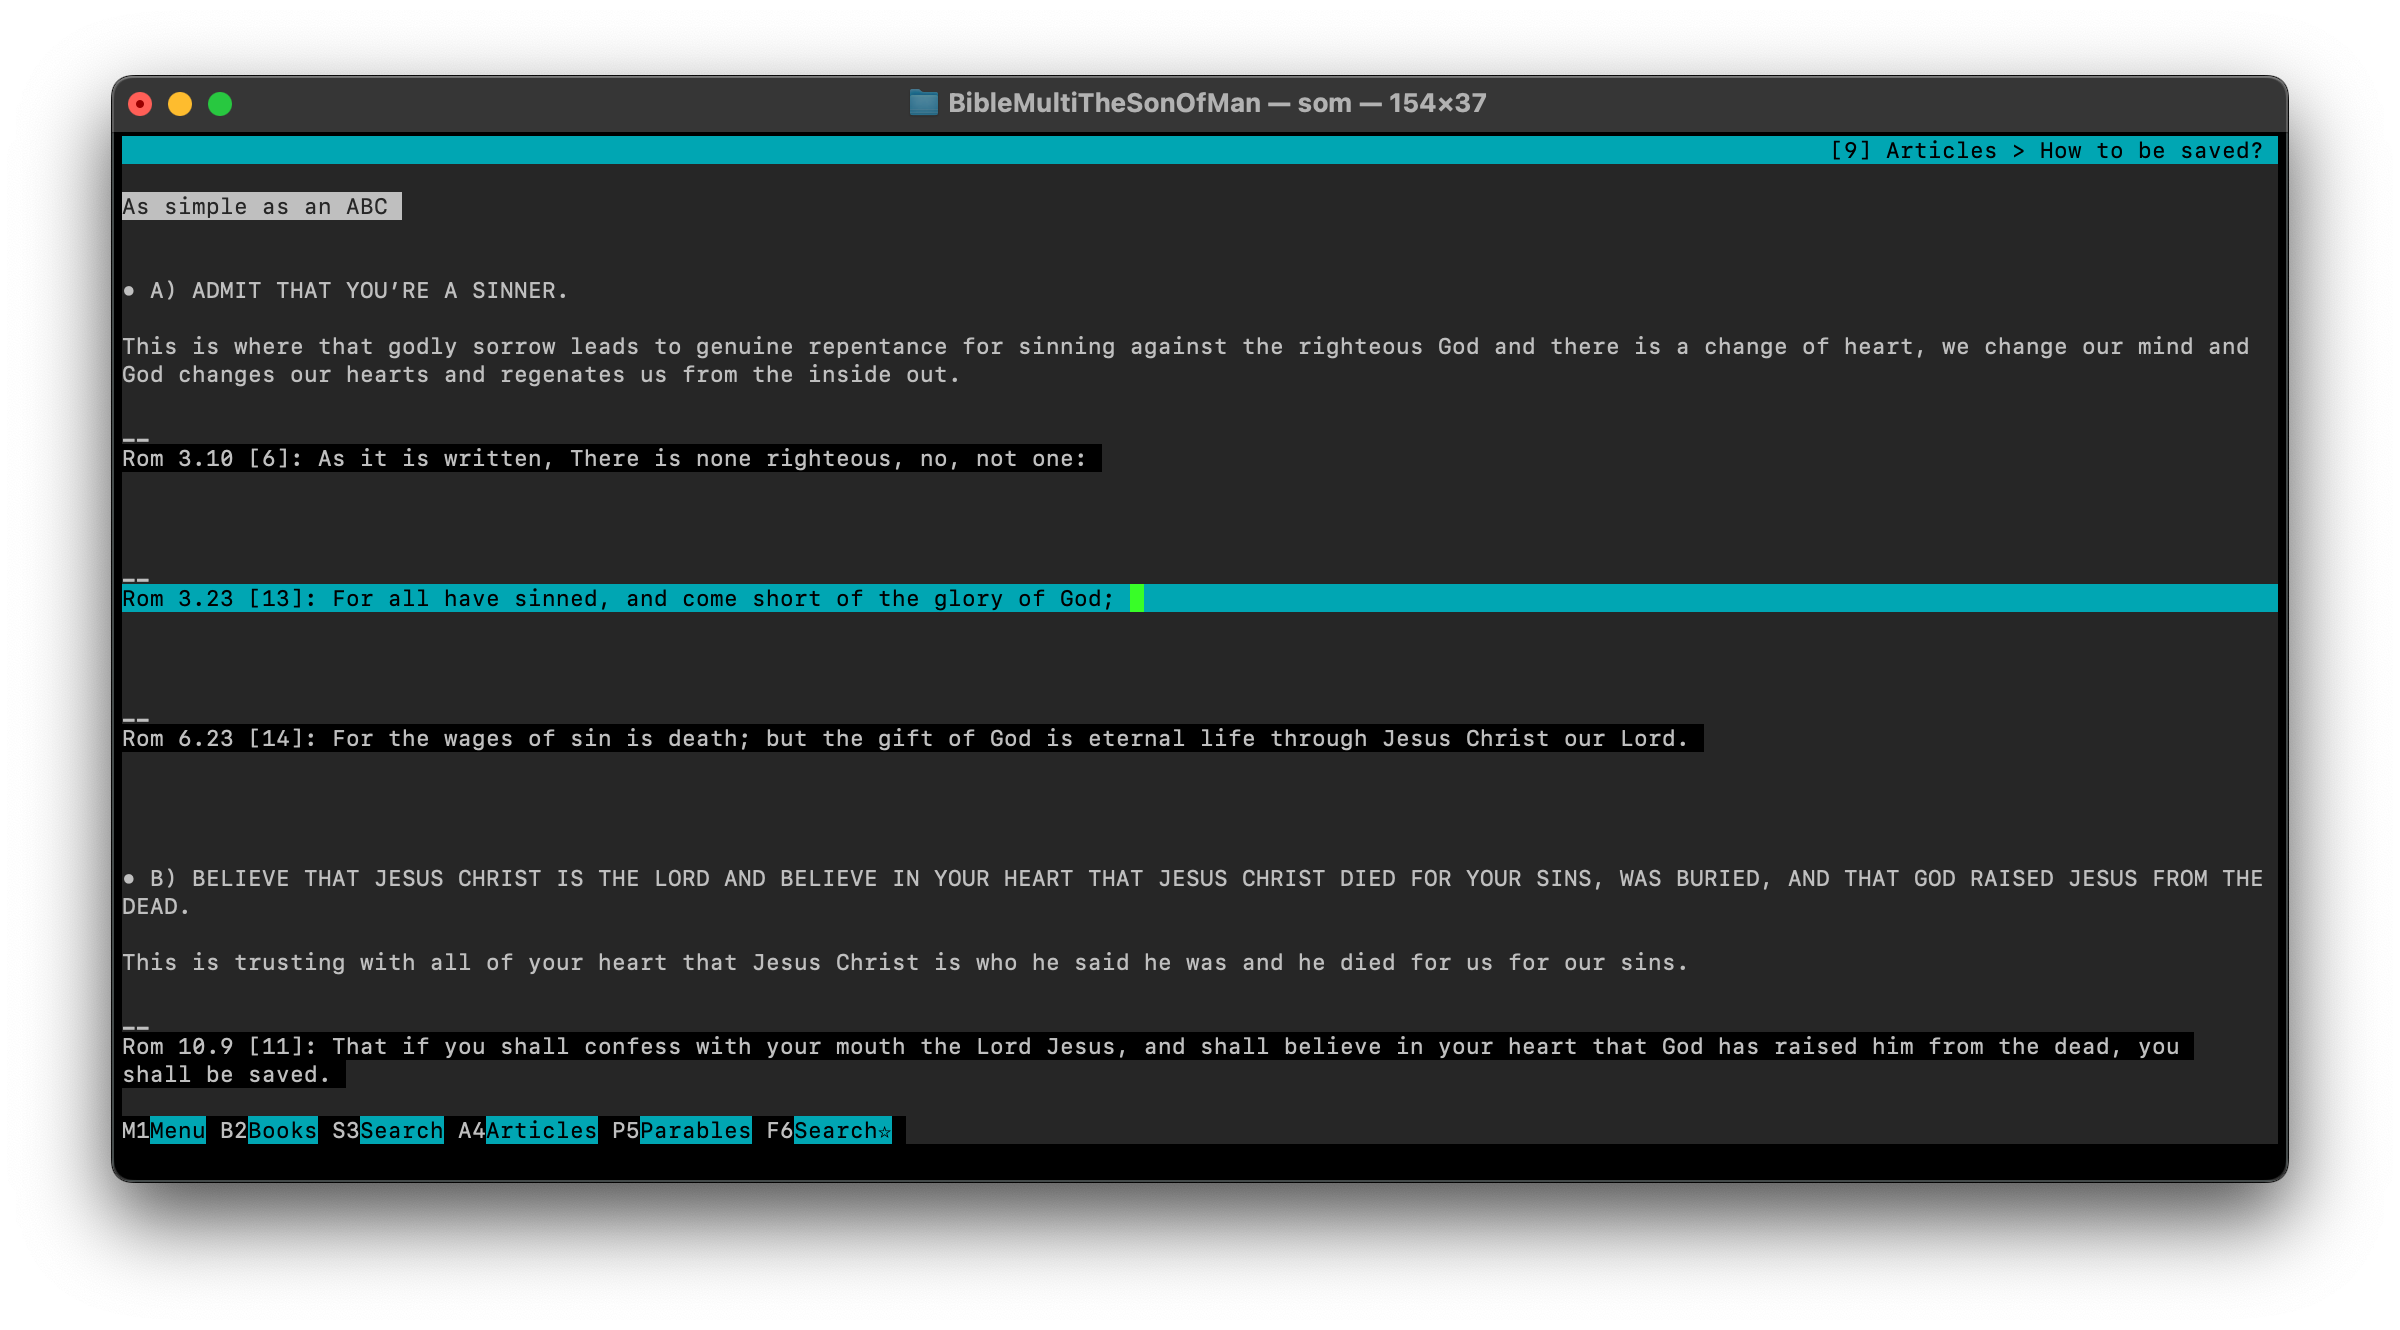Open the P5 Parables menu

pyautogui.click(x=682, y=1130)
